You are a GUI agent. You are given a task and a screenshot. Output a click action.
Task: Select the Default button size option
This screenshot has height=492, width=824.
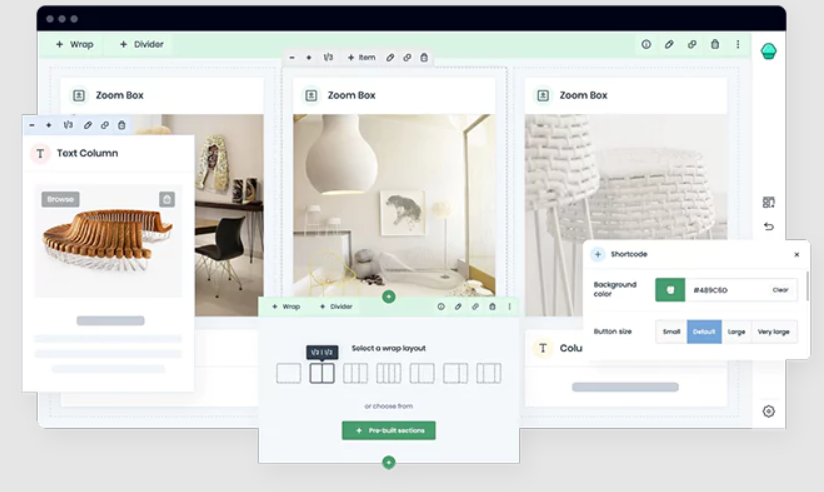[x=704, y=332]
